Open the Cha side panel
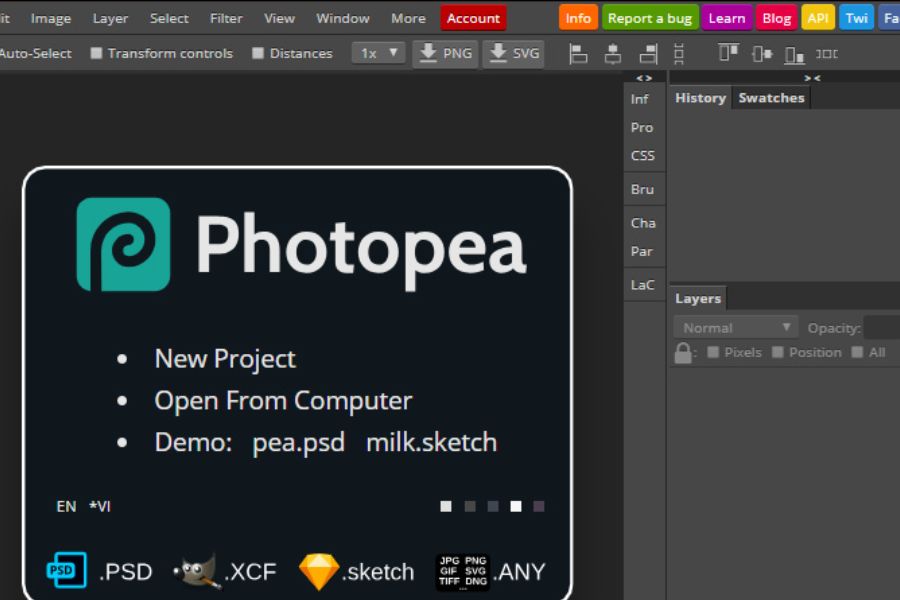This screenshot has height=600, width=900. tap(643, 223)
